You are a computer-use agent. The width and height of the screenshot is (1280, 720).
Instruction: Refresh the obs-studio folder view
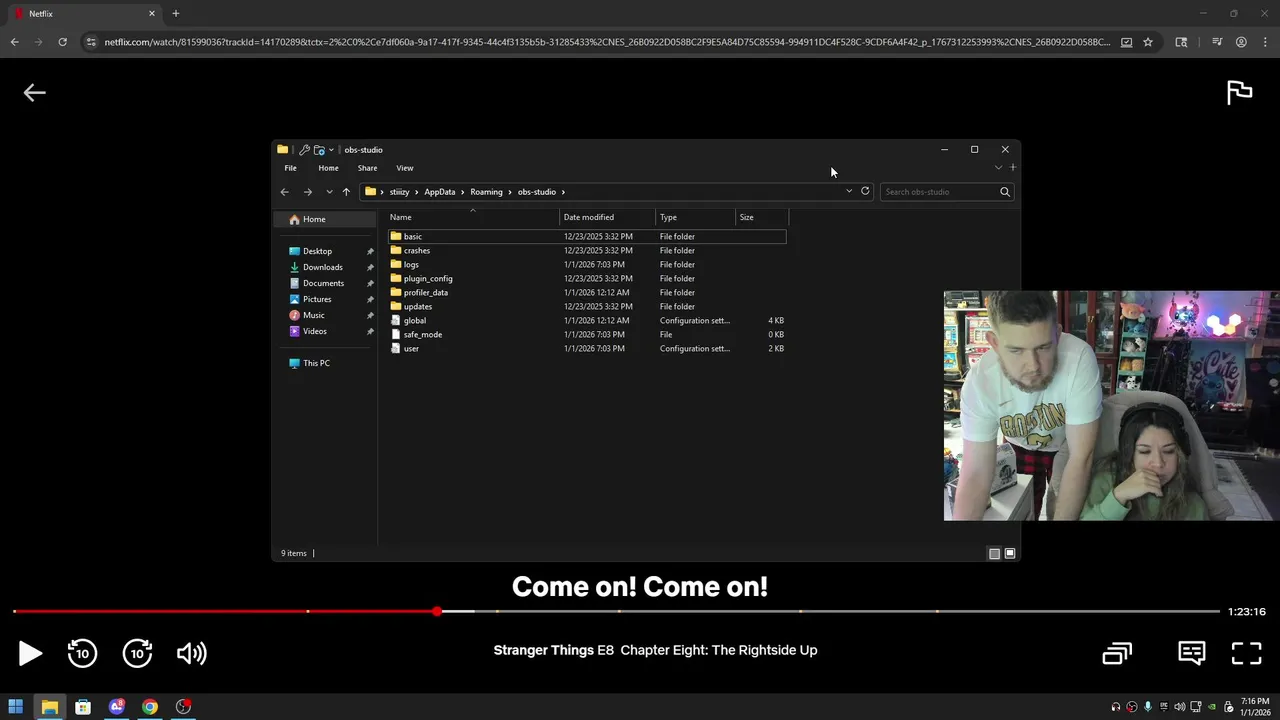coord(865,191)
